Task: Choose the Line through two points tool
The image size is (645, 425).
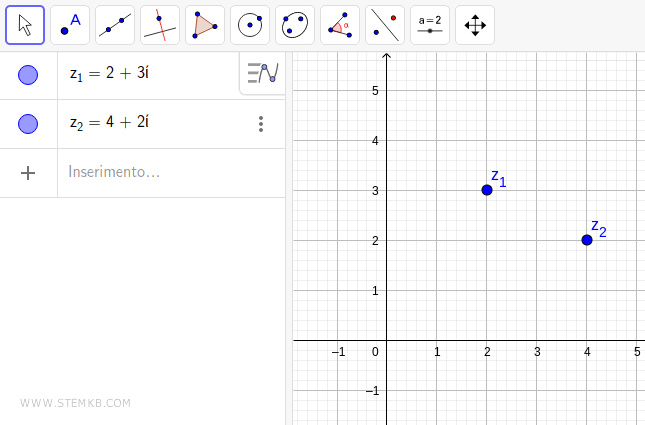Action: 115,25
